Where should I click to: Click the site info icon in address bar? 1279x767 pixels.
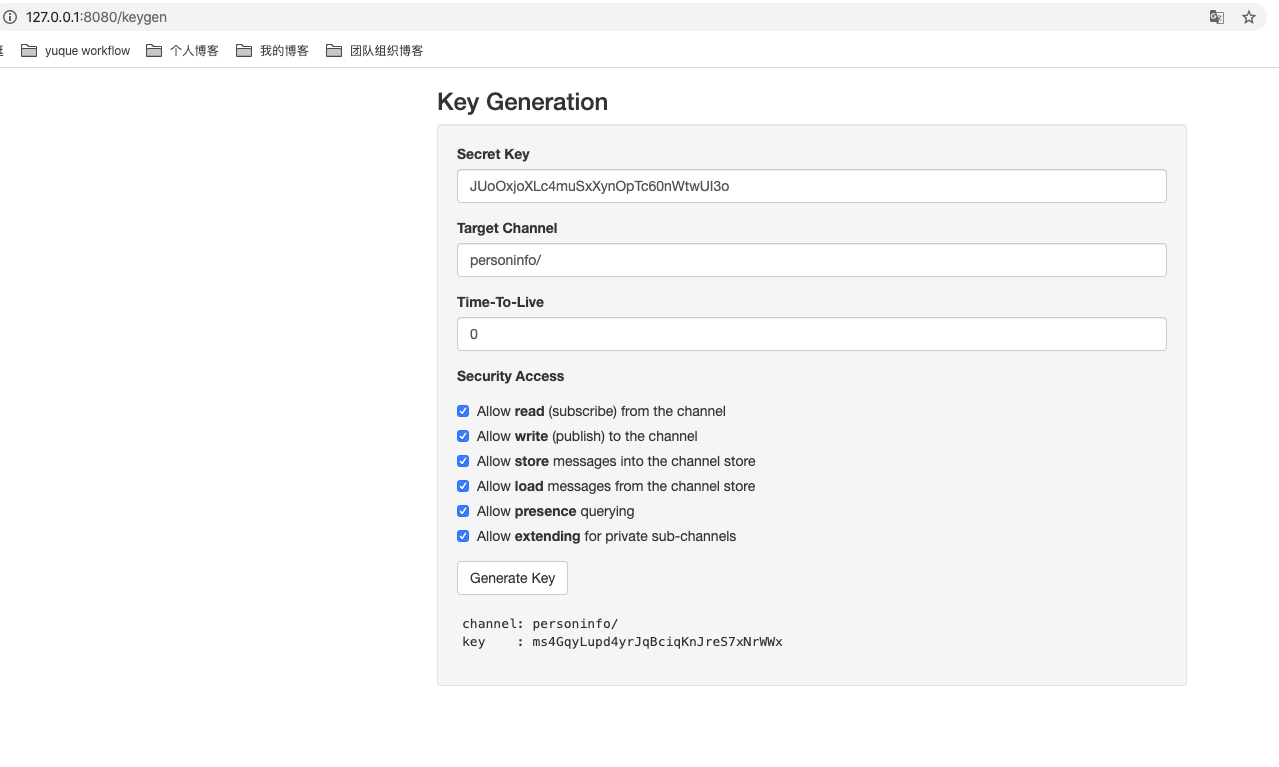tap(10, 17)
